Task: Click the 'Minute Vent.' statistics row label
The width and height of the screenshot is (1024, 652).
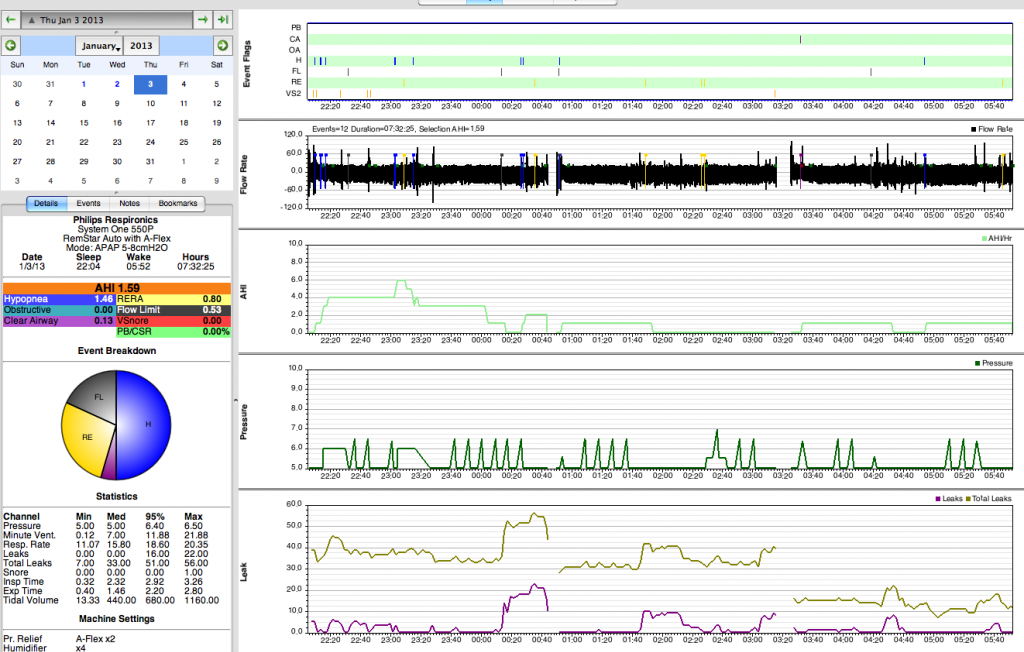Action: pyautogui.click(x=29, y=535)
